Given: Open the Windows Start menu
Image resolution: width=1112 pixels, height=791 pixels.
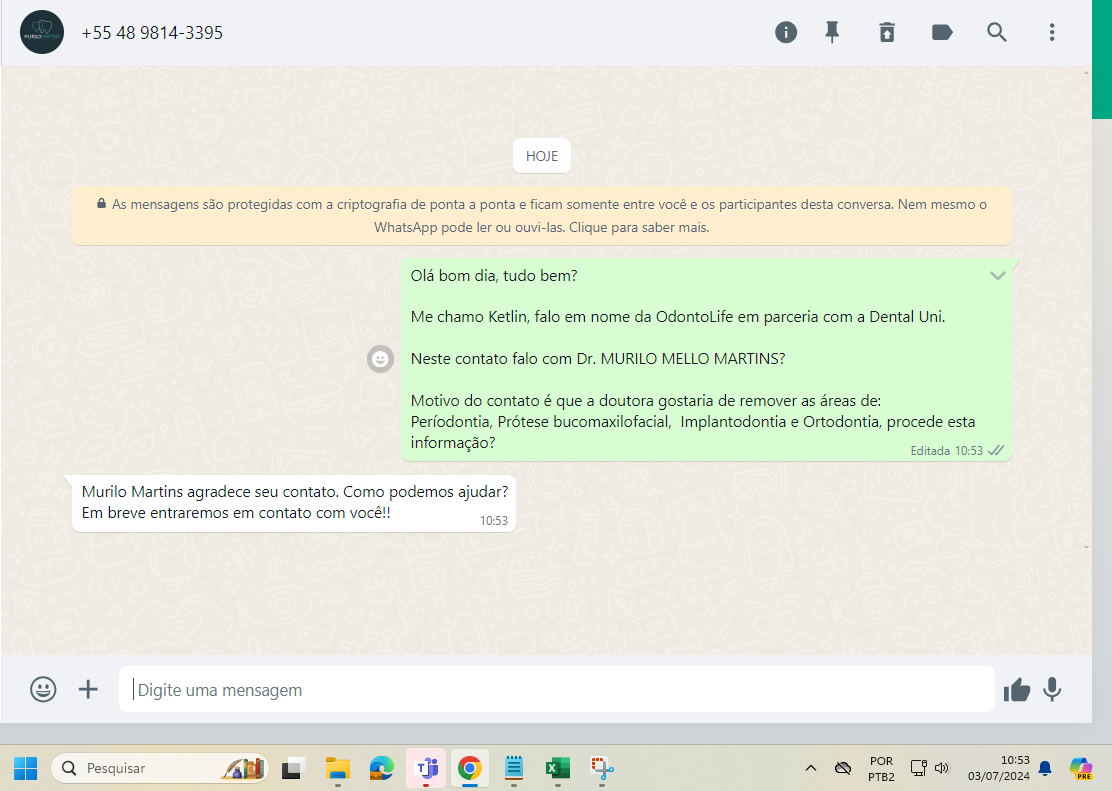Looking at the screenshot, I should 26,768.
